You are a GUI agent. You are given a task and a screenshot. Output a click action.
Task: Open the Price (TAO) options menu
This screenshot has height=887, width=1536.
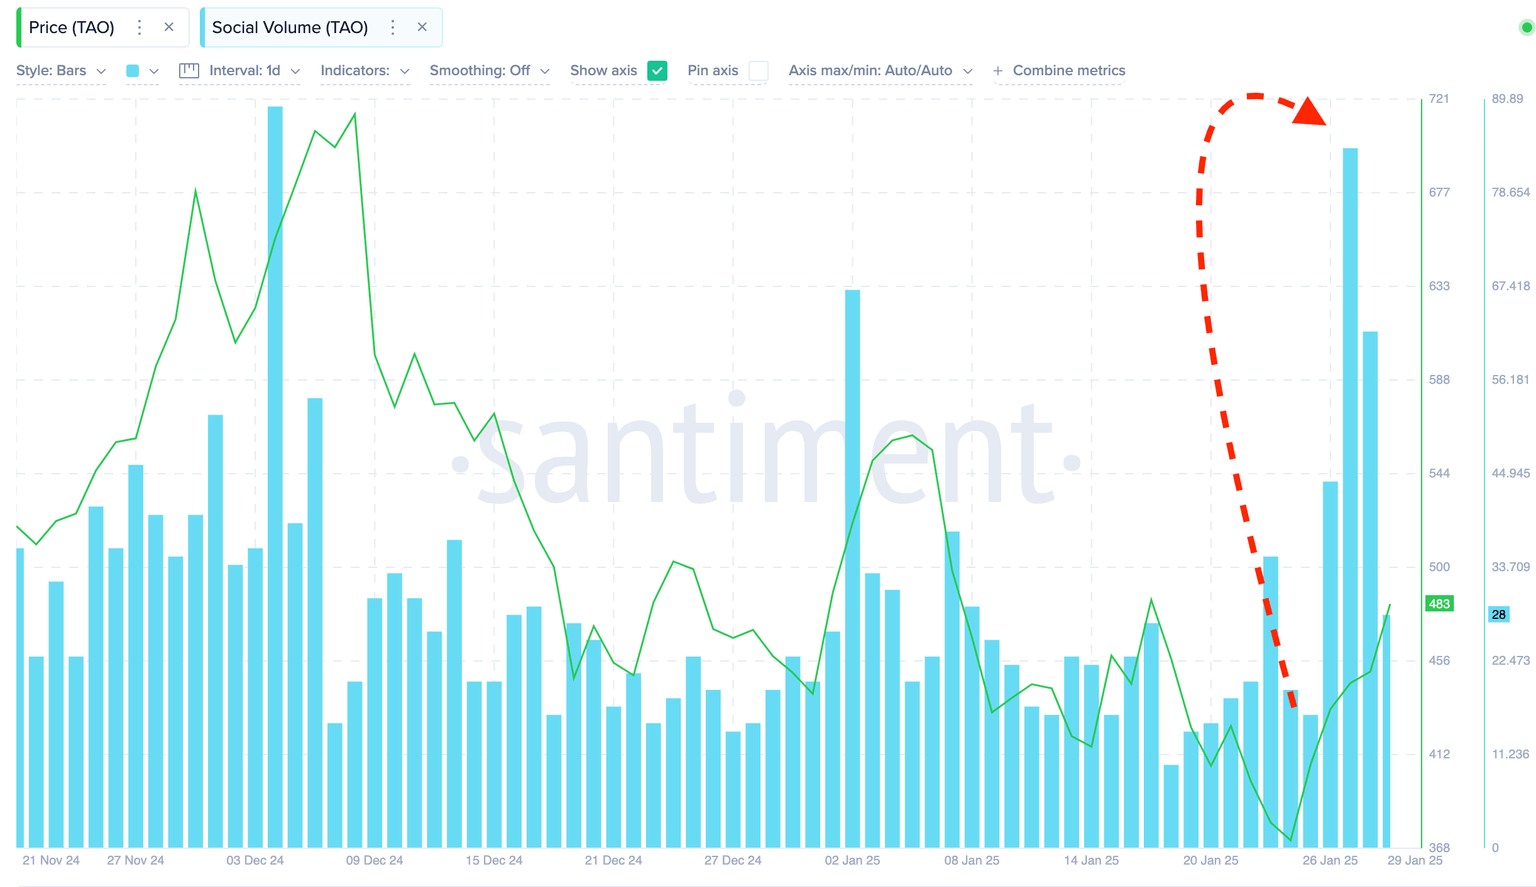[139, 27]
